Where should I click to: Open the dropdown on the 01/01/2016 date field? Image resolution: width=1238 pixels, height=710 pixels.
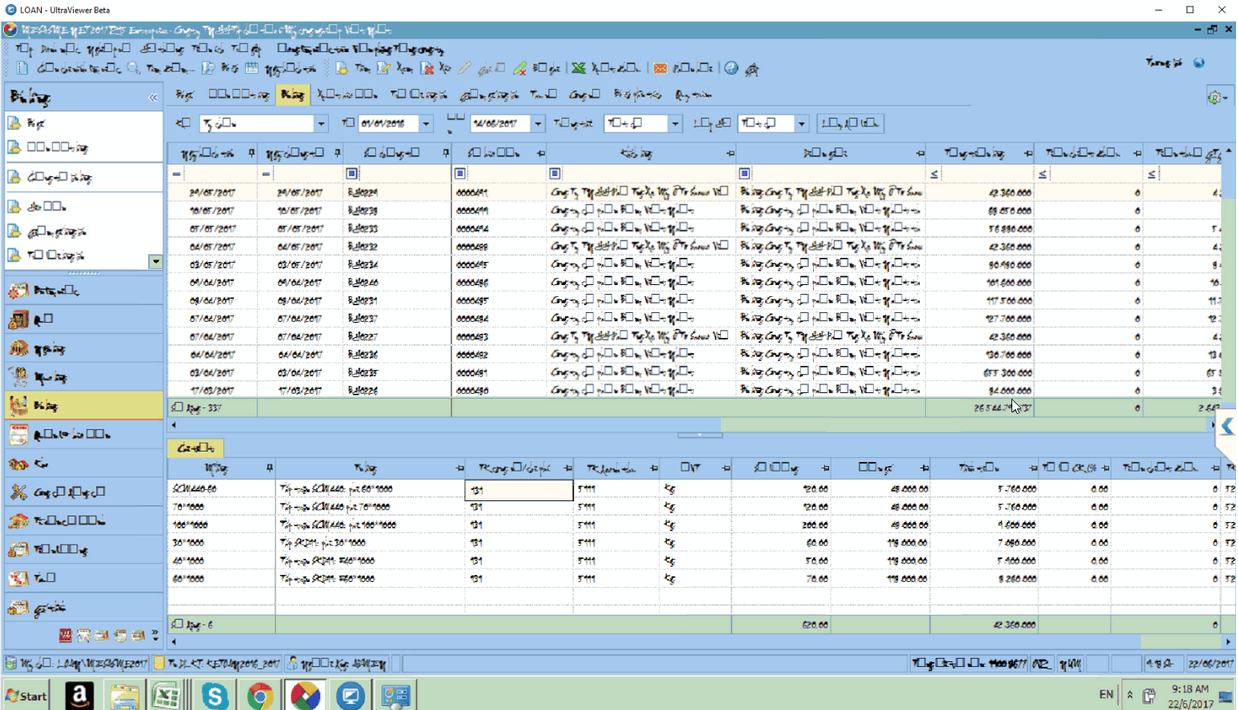(x=426, y=124)
